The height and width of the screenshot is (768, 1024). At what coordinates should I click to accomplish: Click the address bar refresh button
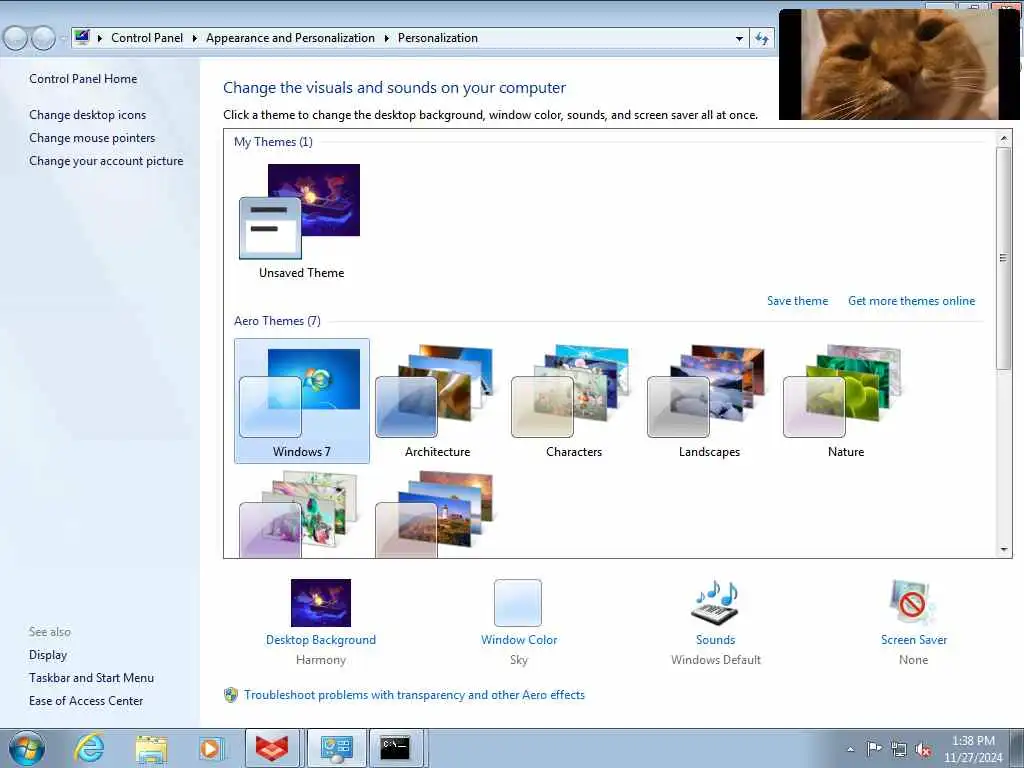(761, 39)
